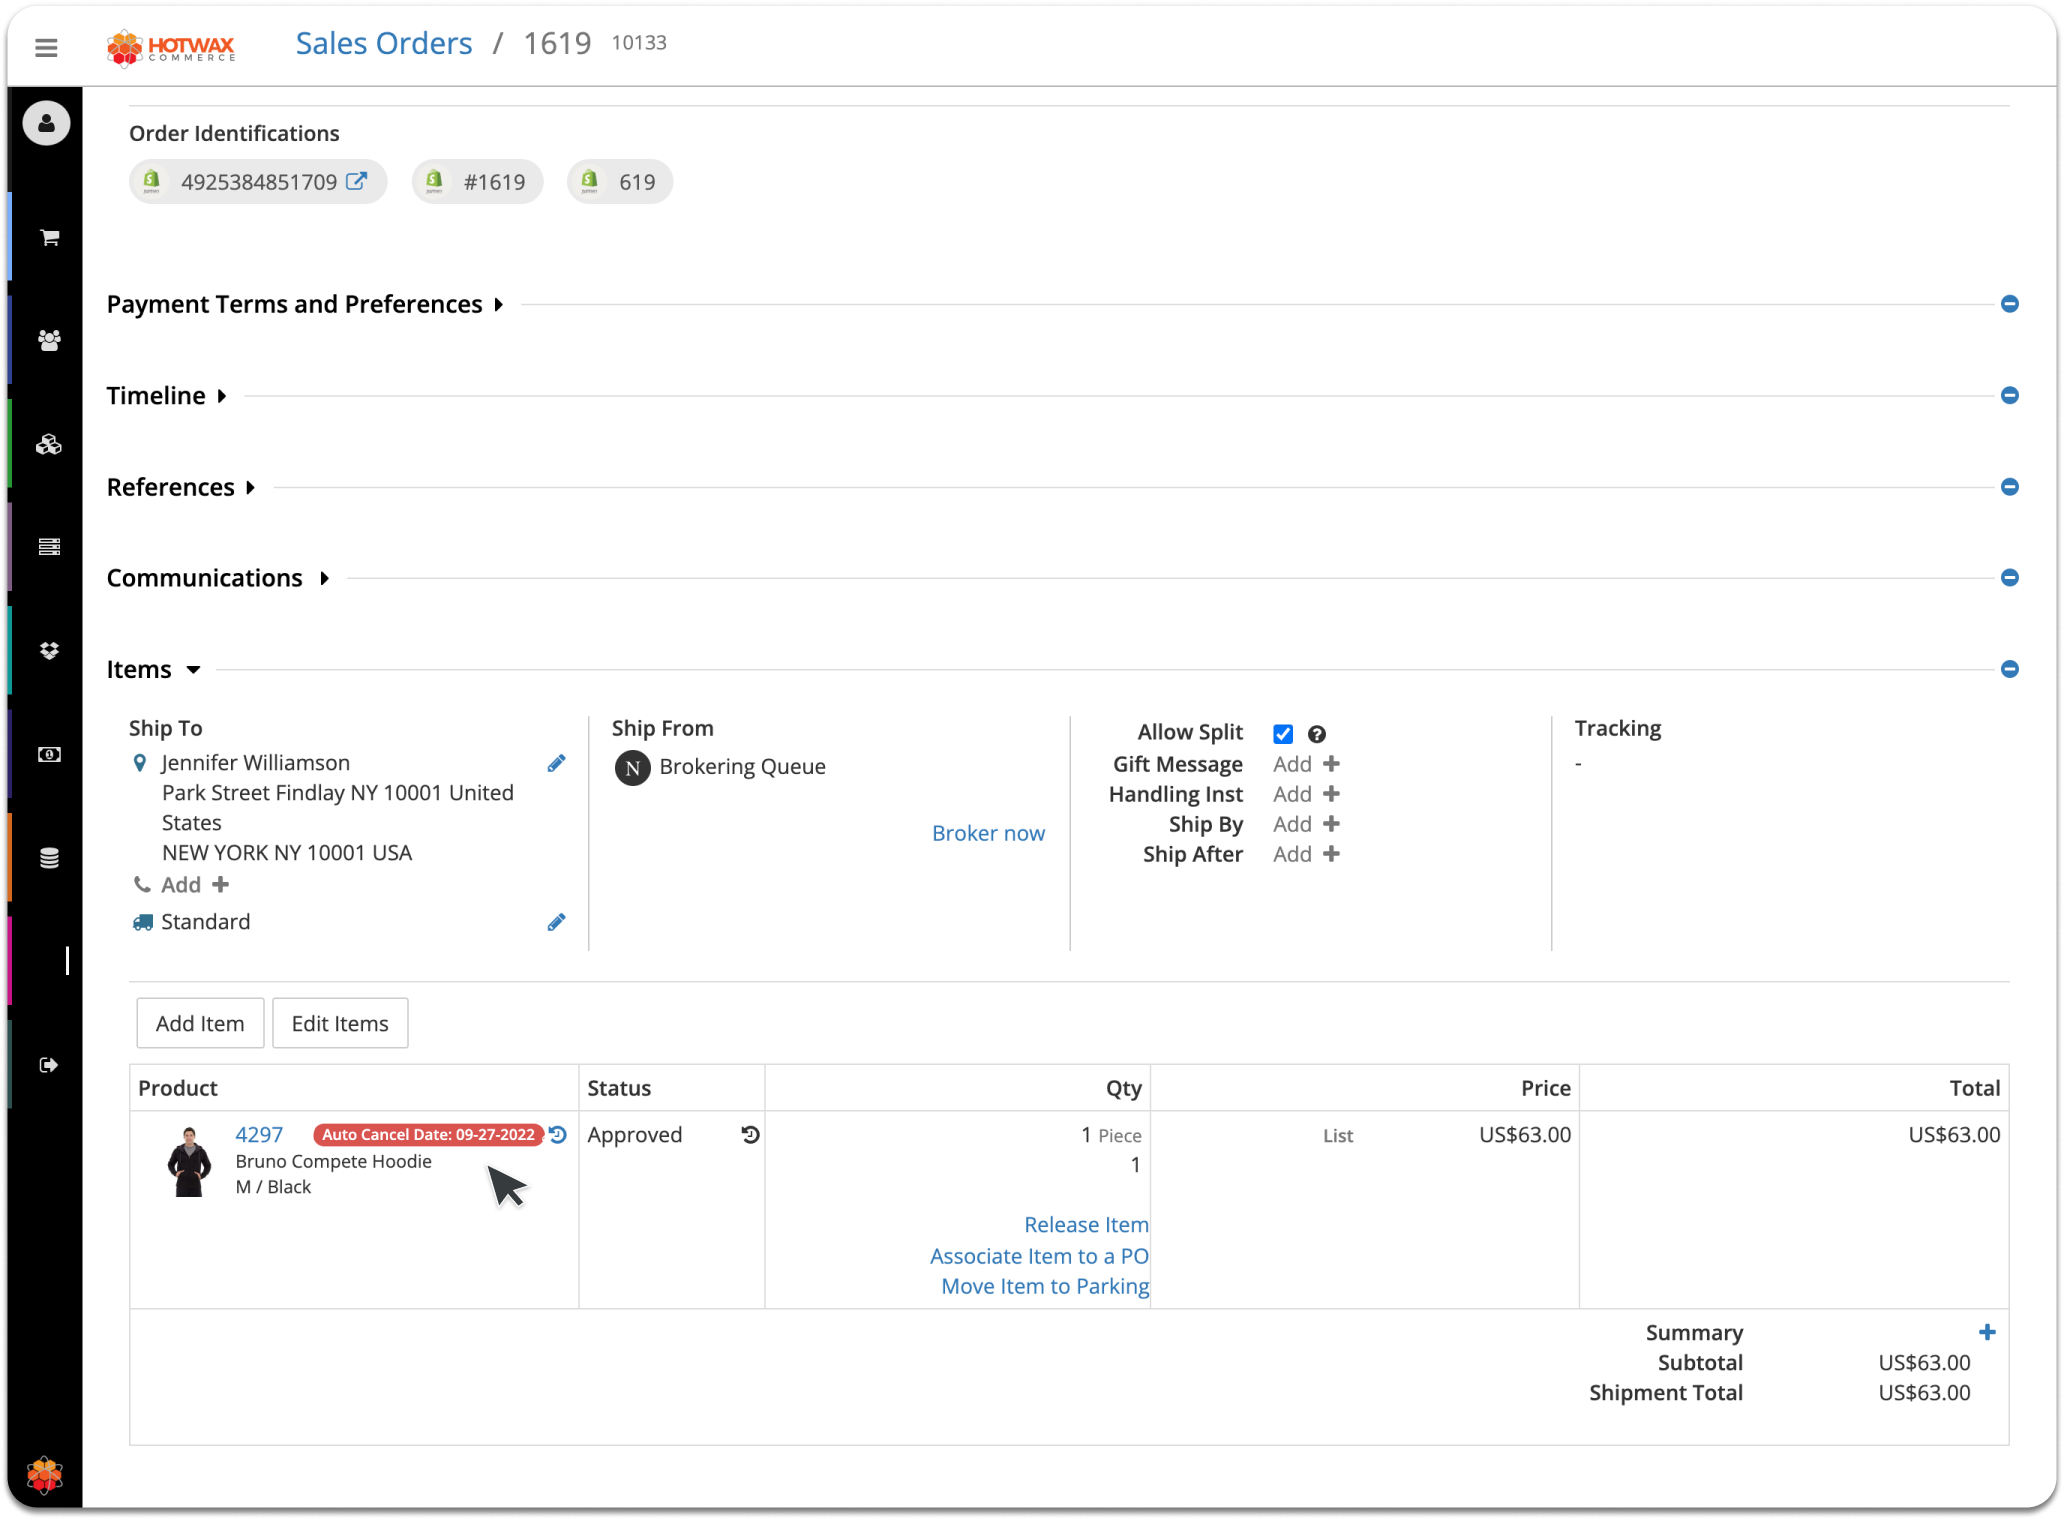Click the Allow Split help icon
Screen dimensions: 2064x1520
coord(1317,734)
